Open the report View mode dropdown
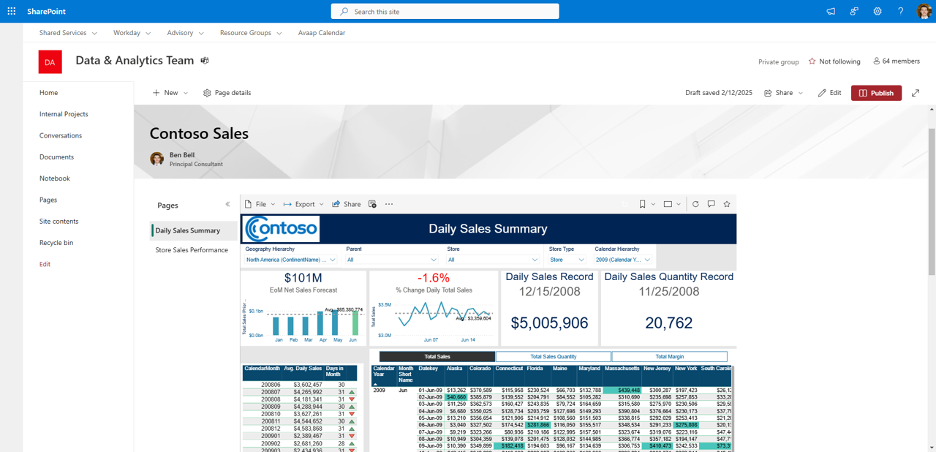The image size is (936, 452). (x=672, y=204)
